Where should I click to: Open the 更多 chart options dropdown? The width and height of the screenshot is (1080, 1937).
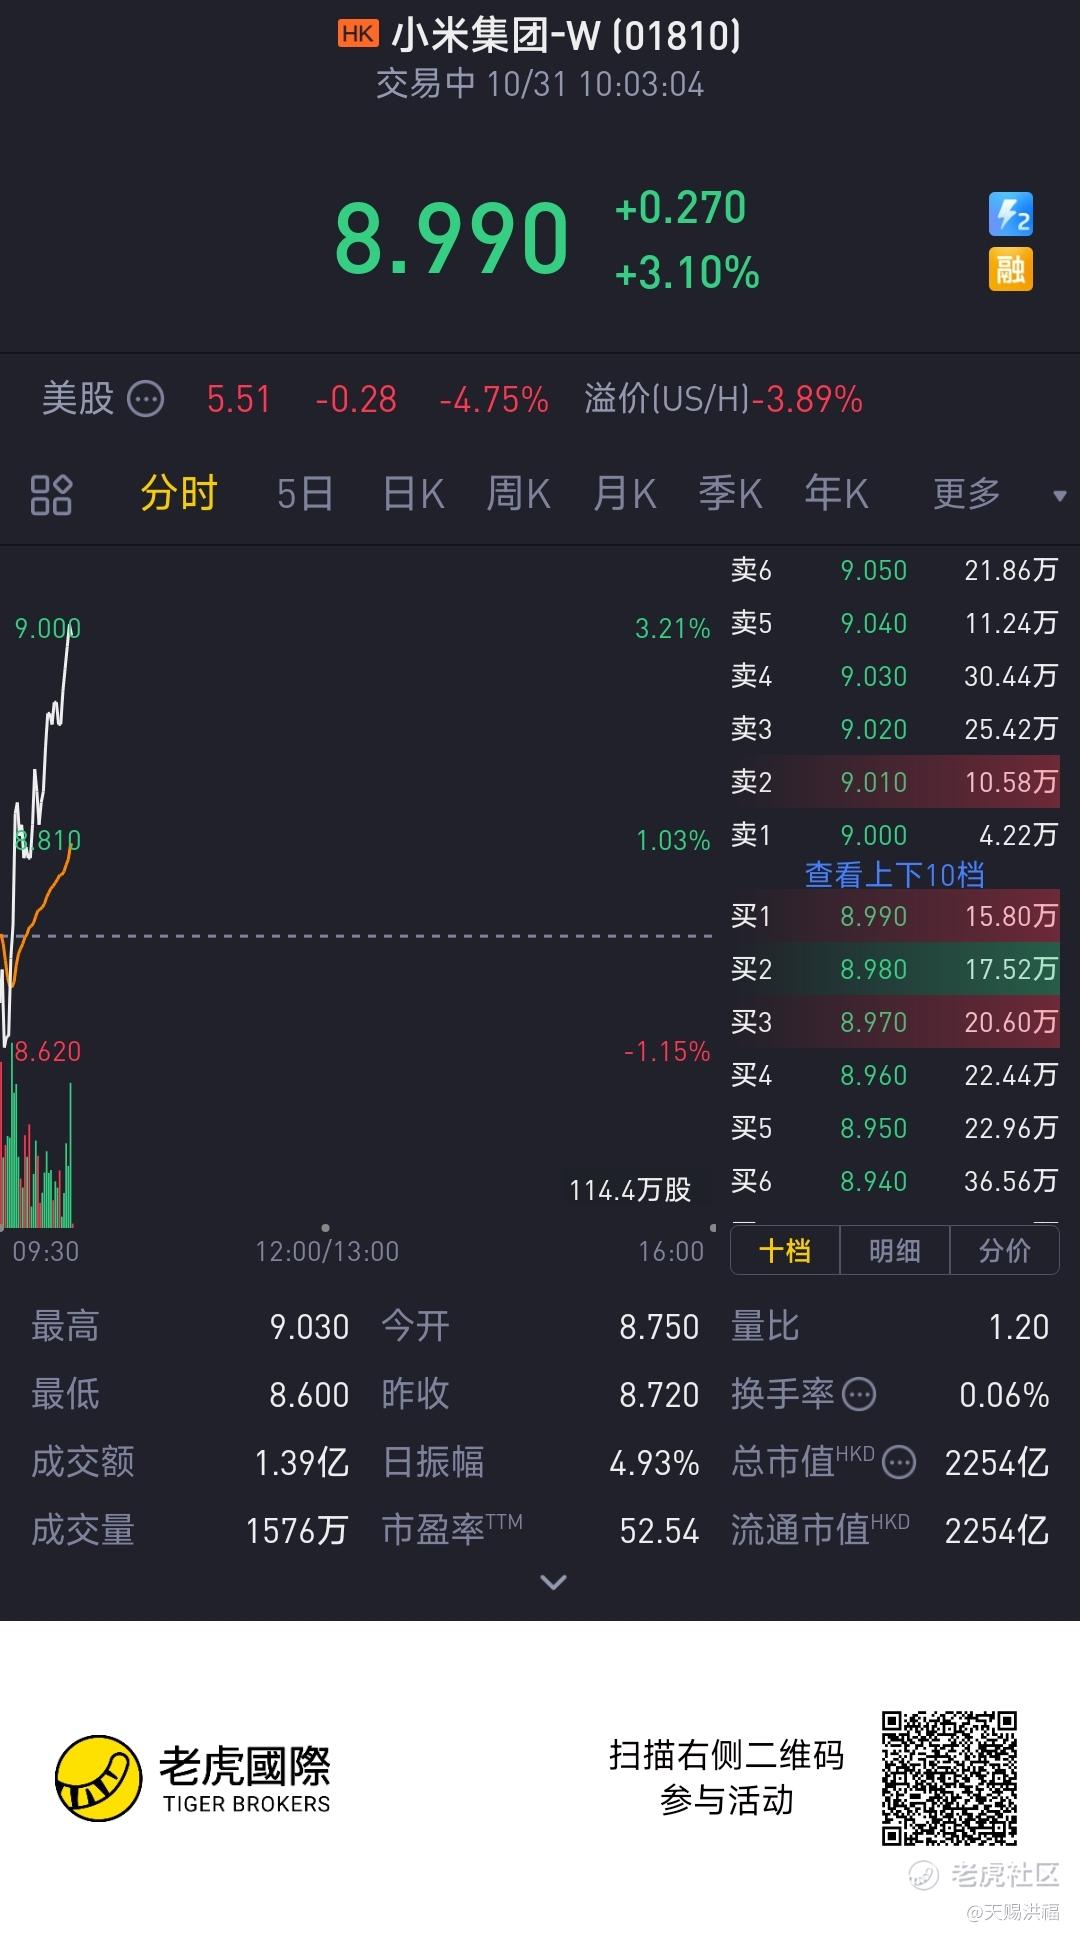coord(1000,494)
